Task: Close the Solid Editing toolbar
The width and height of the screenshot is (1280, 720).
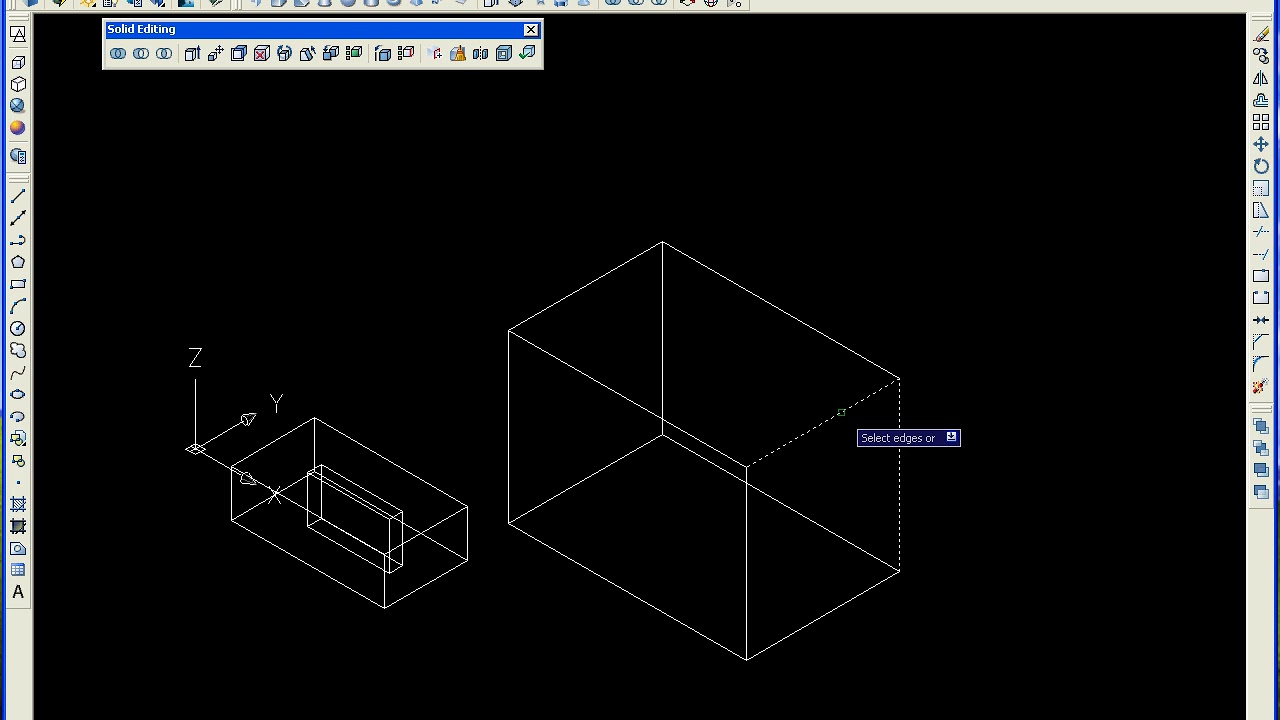Action: 531,30
